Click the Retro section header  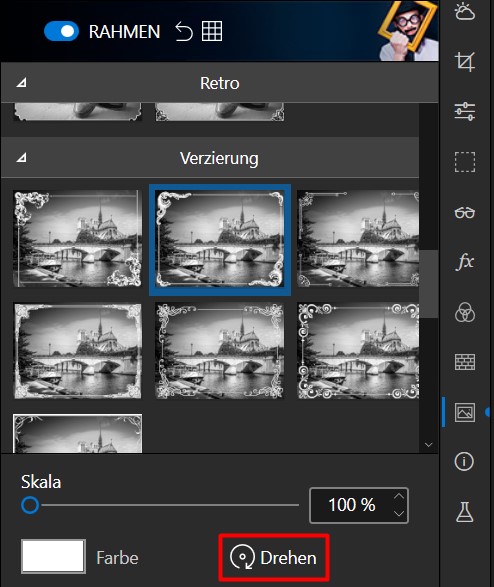point(220,83)
